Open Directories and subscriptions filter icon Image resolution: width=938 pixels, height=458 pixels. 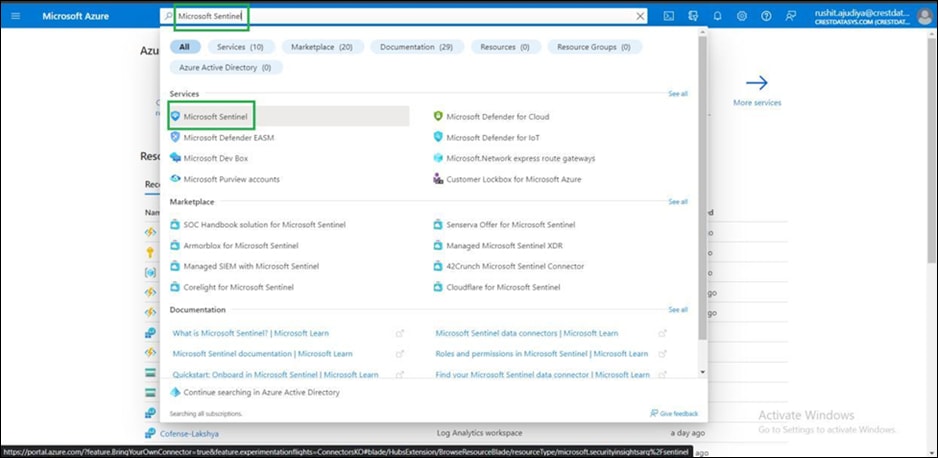tap(693, 16)
